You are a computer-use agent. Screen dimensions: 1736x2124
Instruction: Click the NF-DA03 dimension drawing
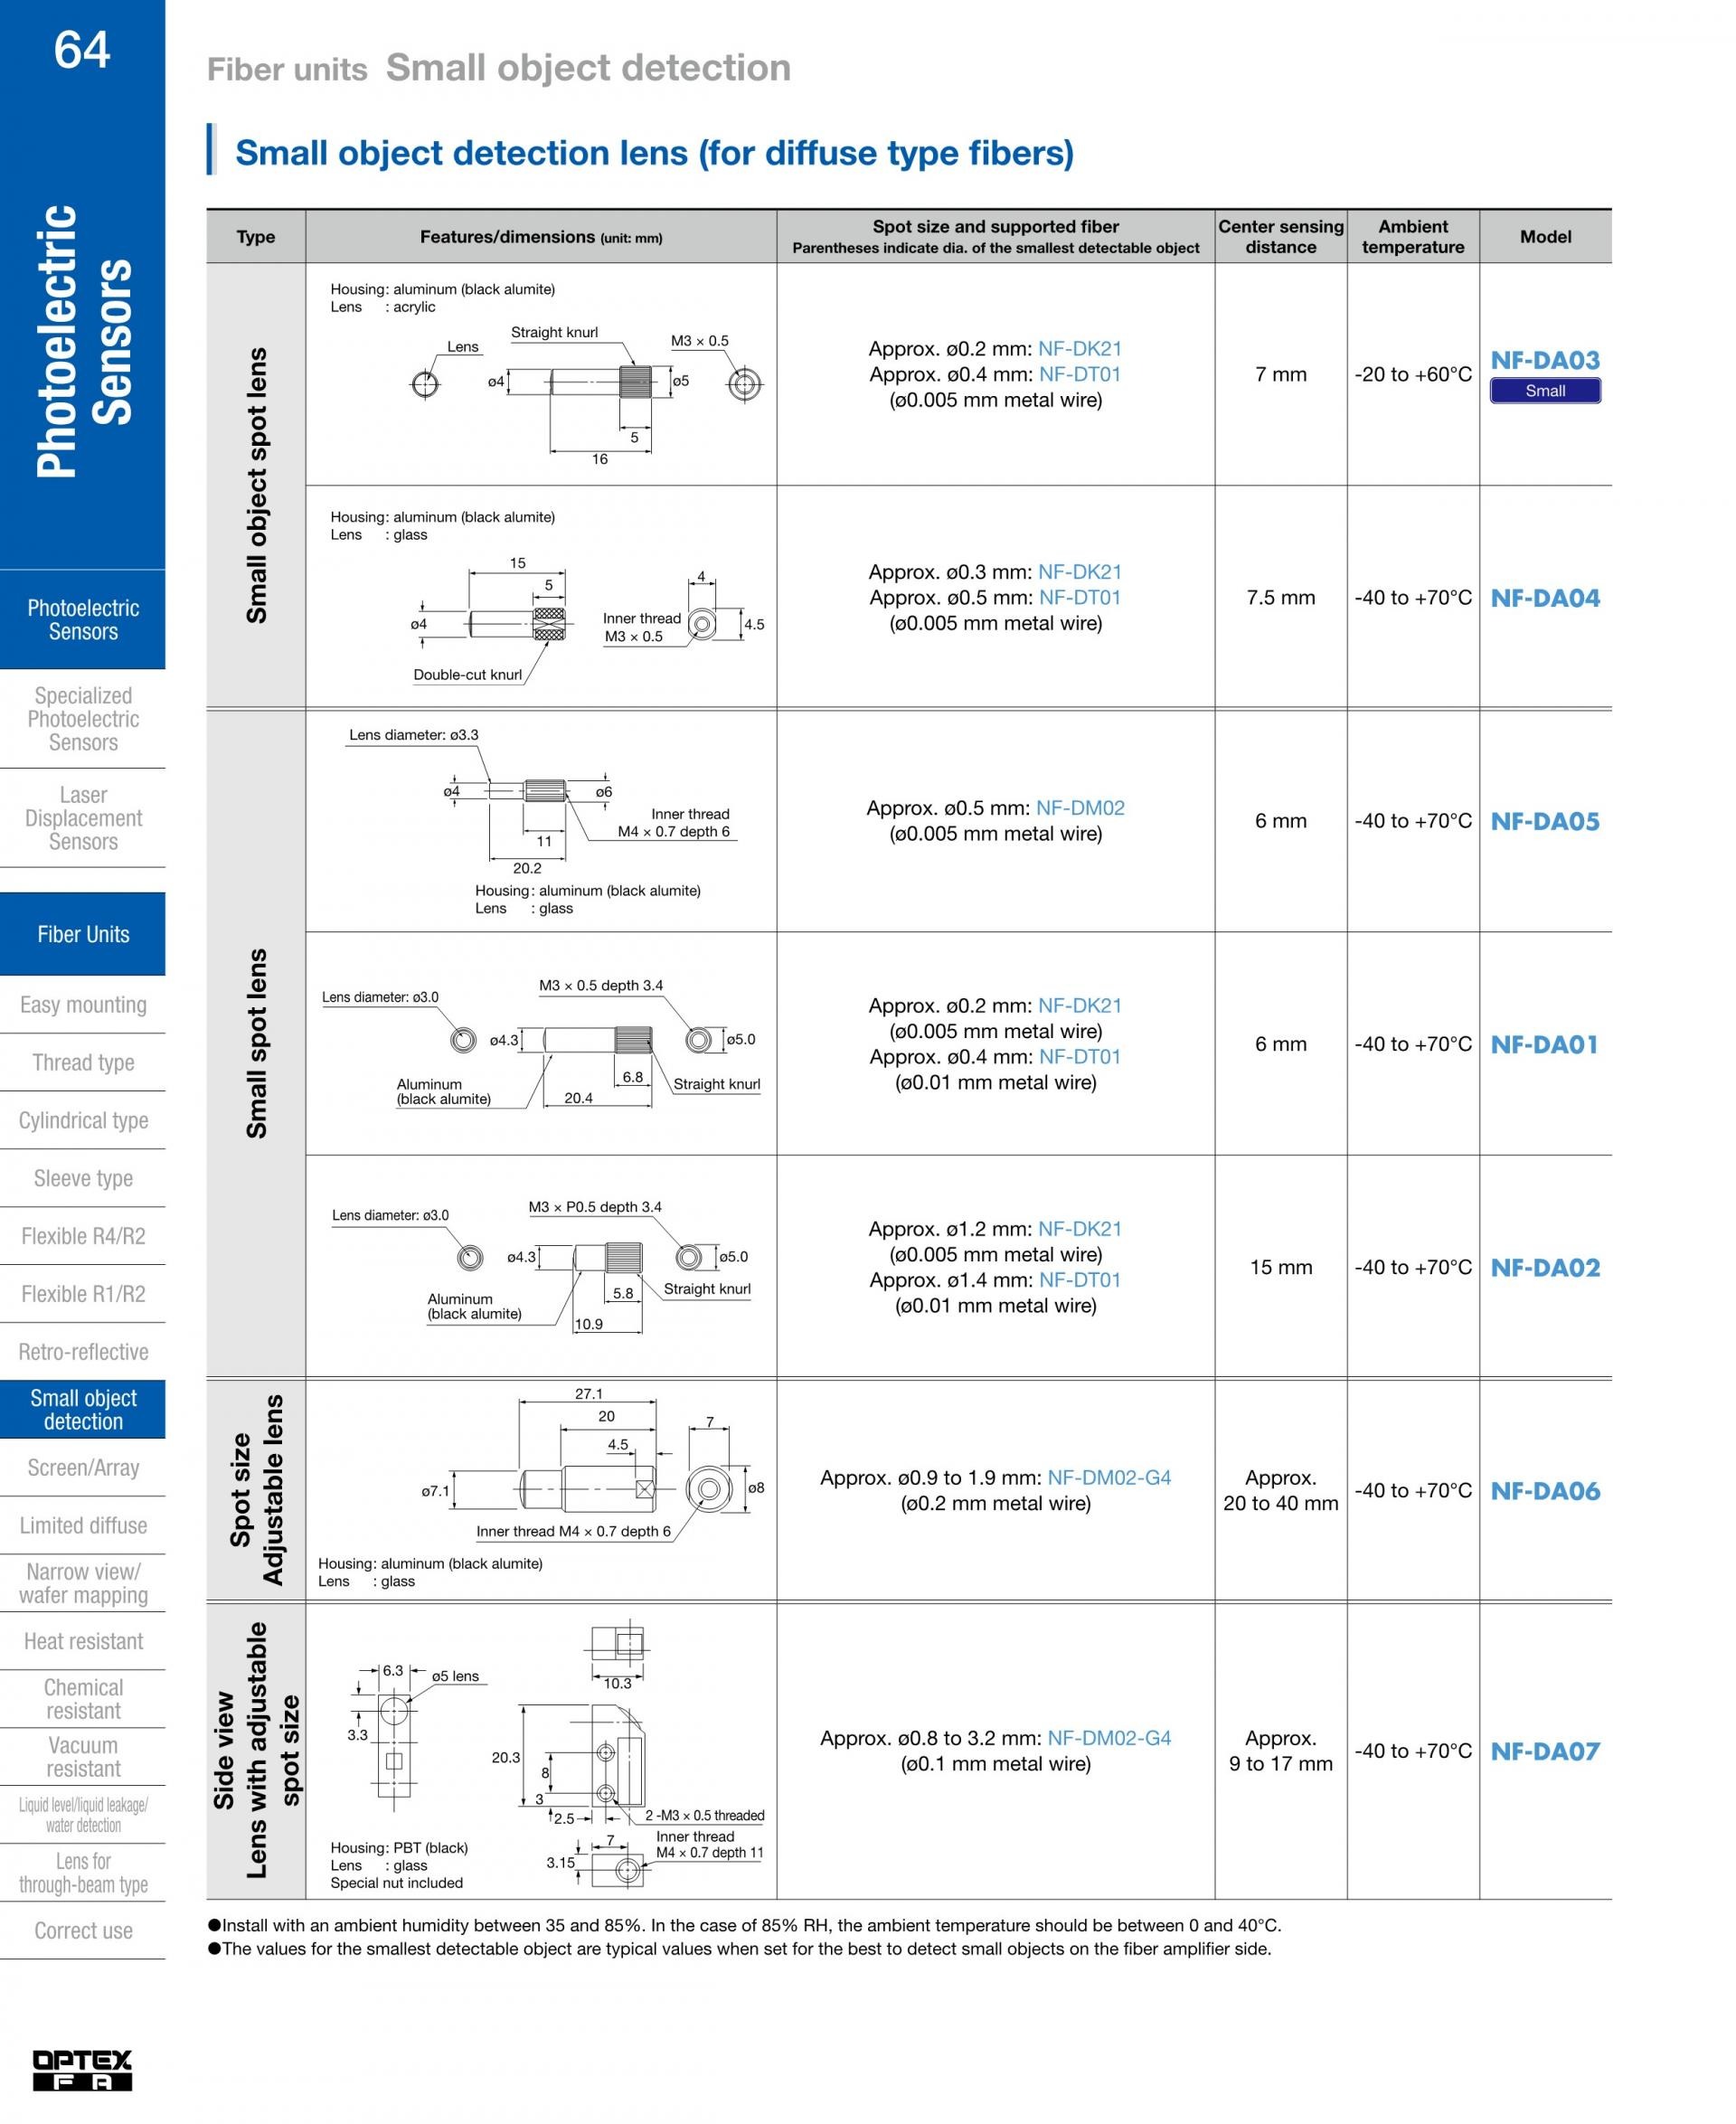588,395
